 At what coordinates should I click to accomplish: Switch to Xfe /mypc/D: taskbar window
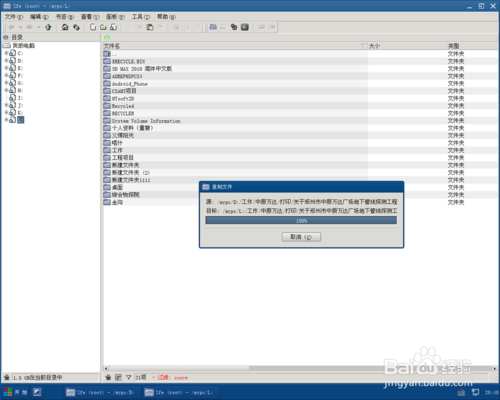click(100, 392)
